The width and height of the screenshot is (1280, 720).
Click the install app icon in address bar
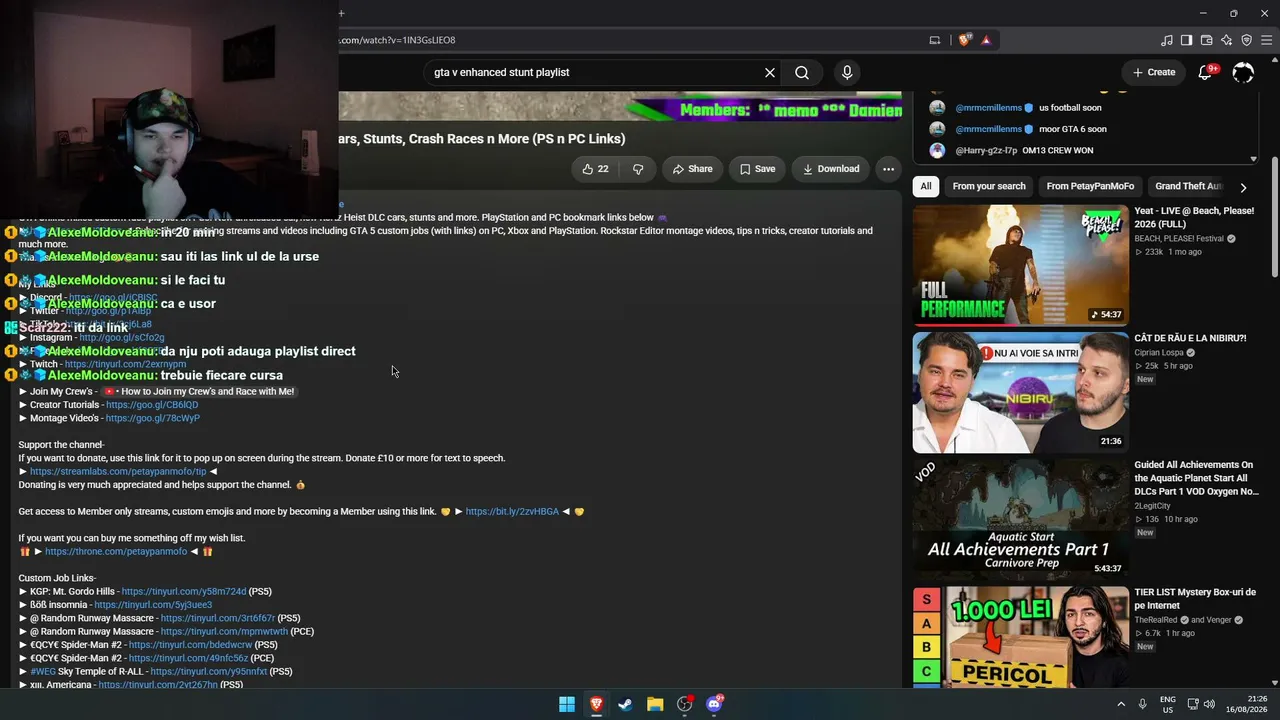point(935,40)
